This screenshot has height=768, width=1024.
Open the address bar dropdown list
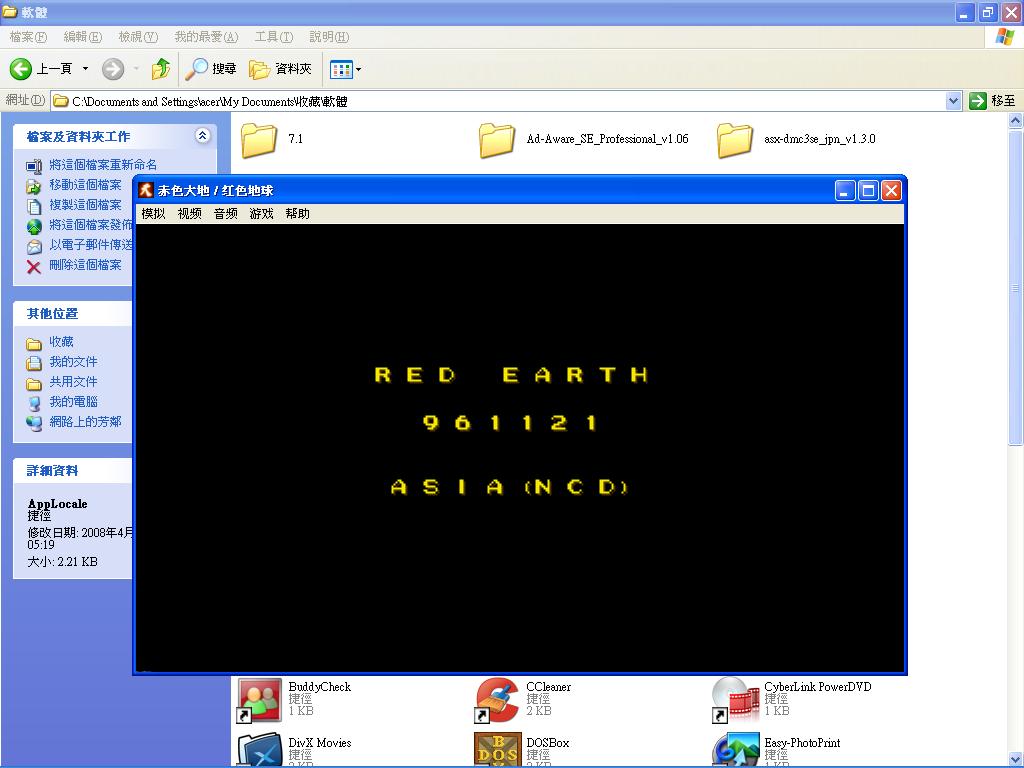tap(953, 101)
